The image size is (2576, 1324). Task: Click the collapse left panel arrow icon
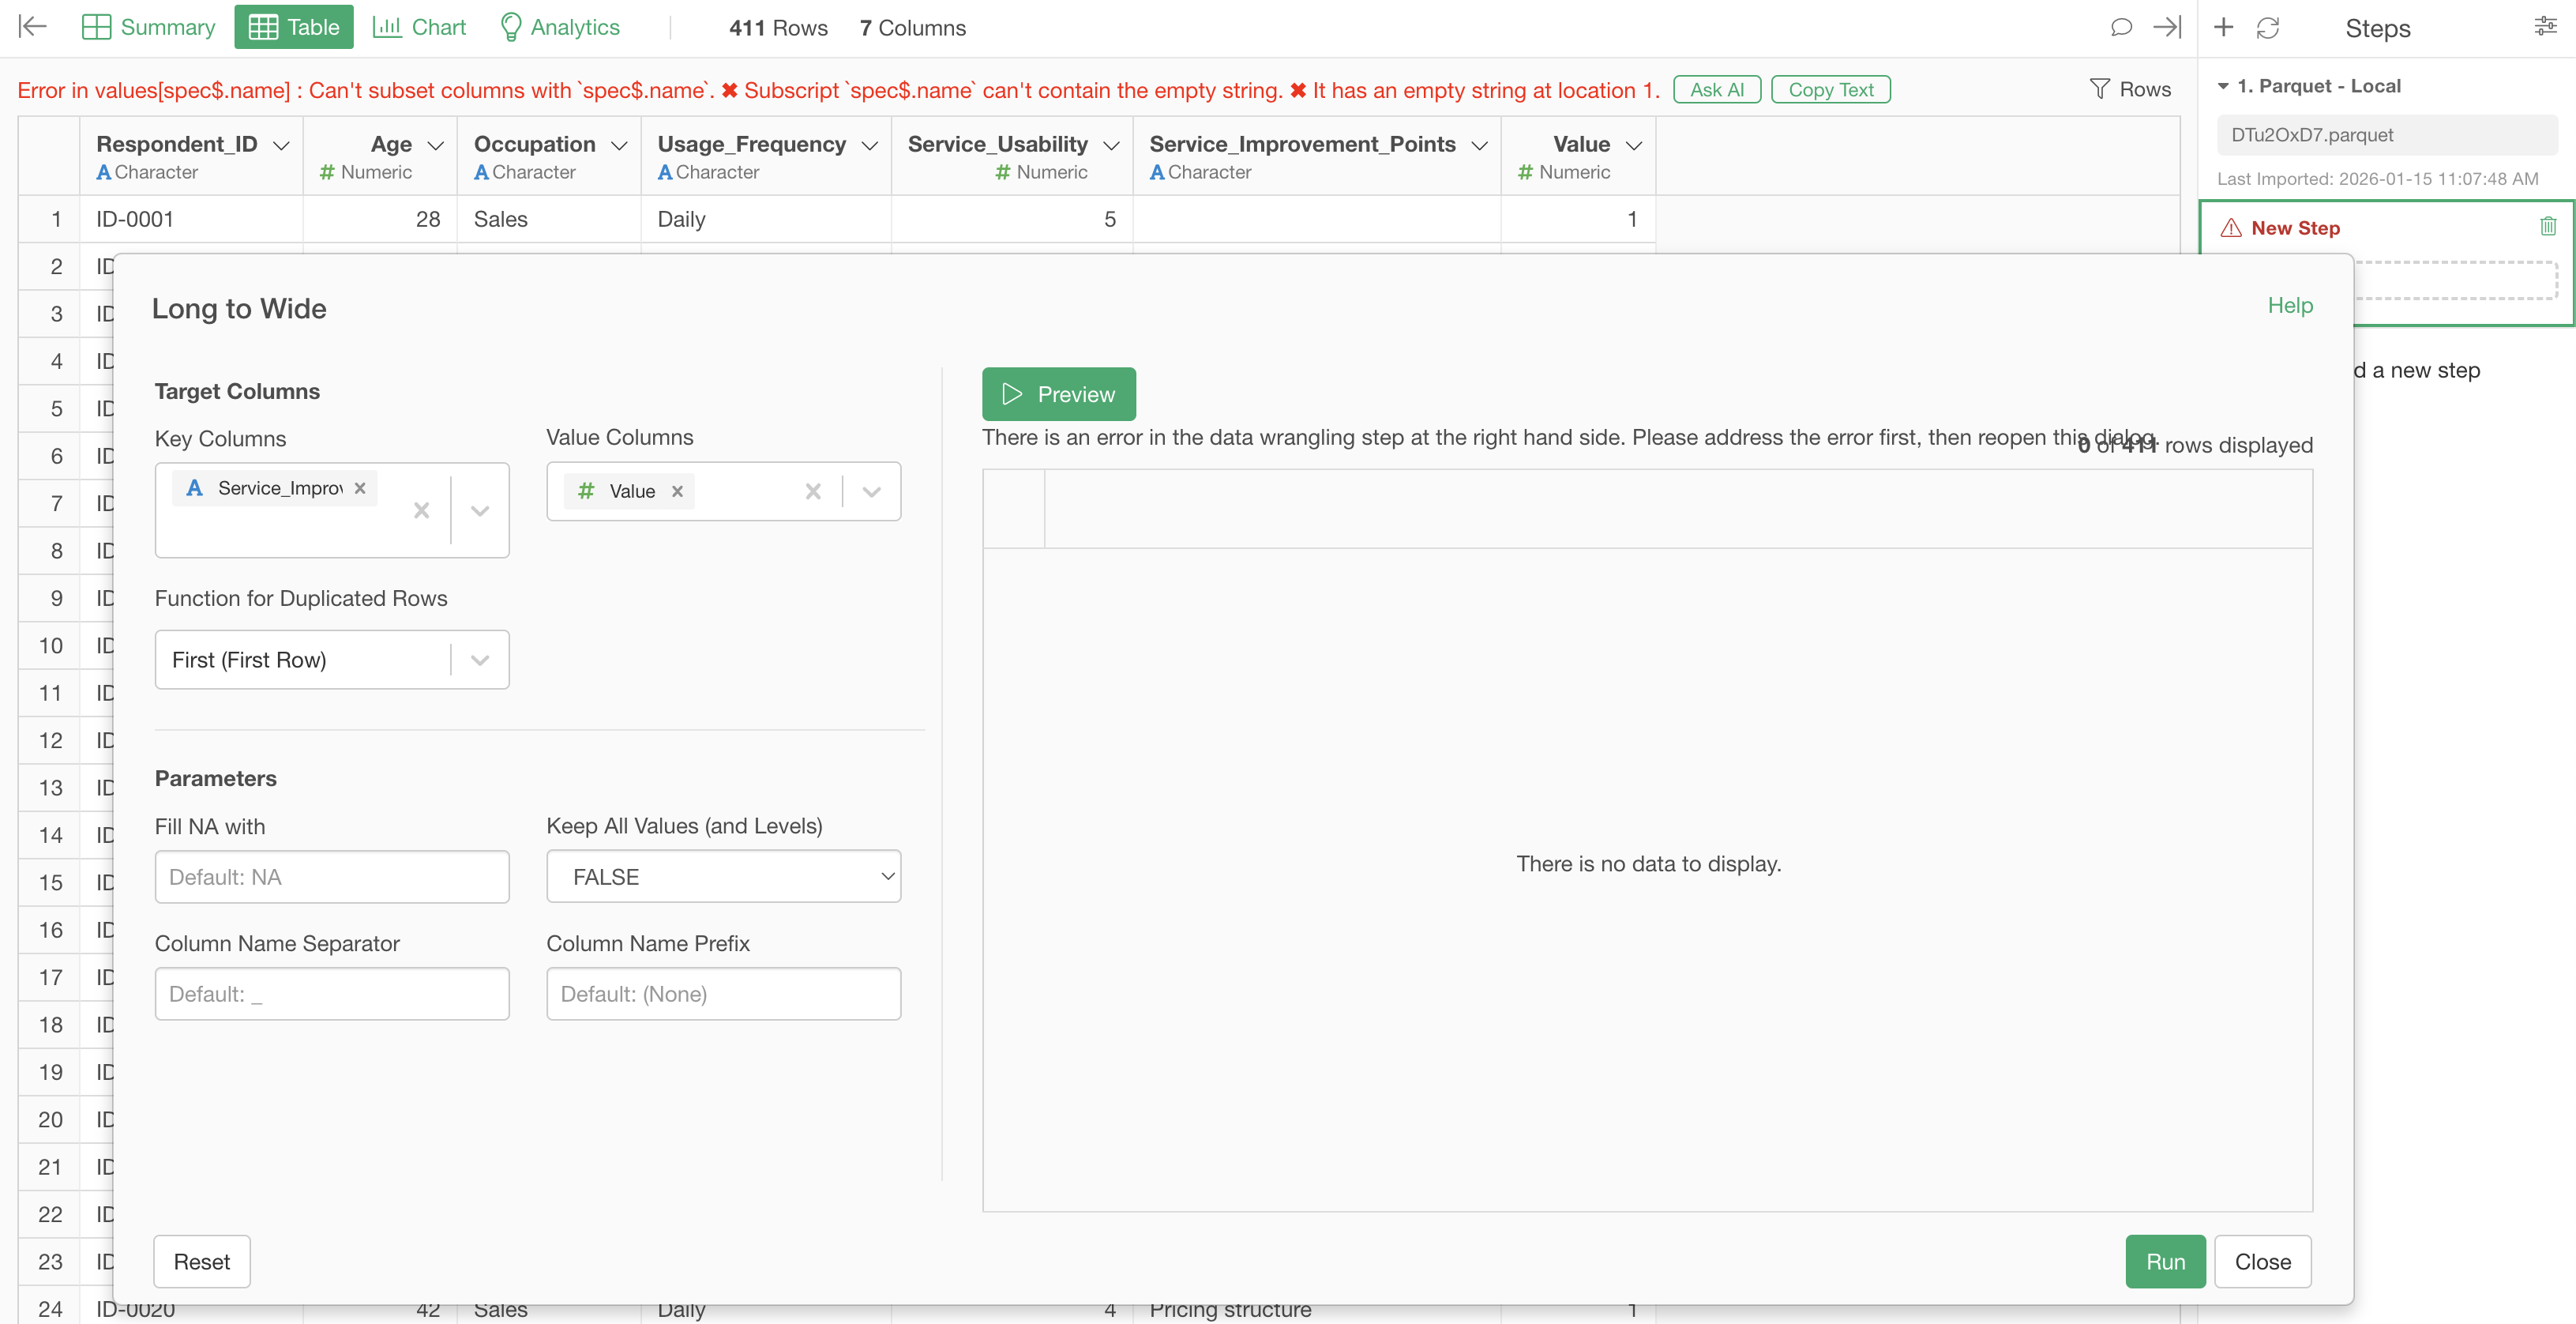point(33,27)
